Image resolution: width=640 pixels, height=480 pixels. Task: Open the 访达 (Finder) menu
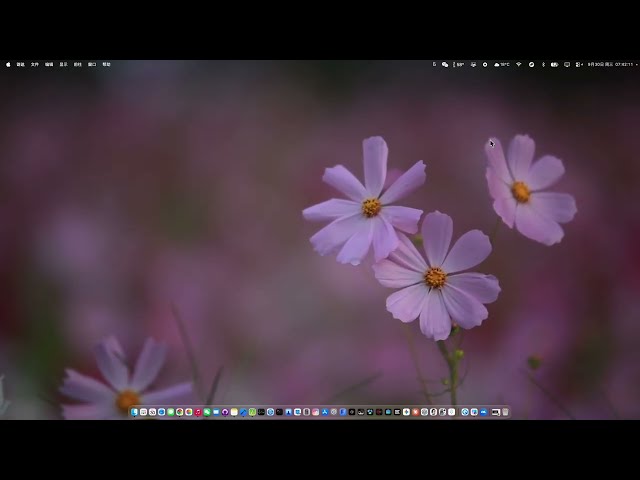pos(20,64)
